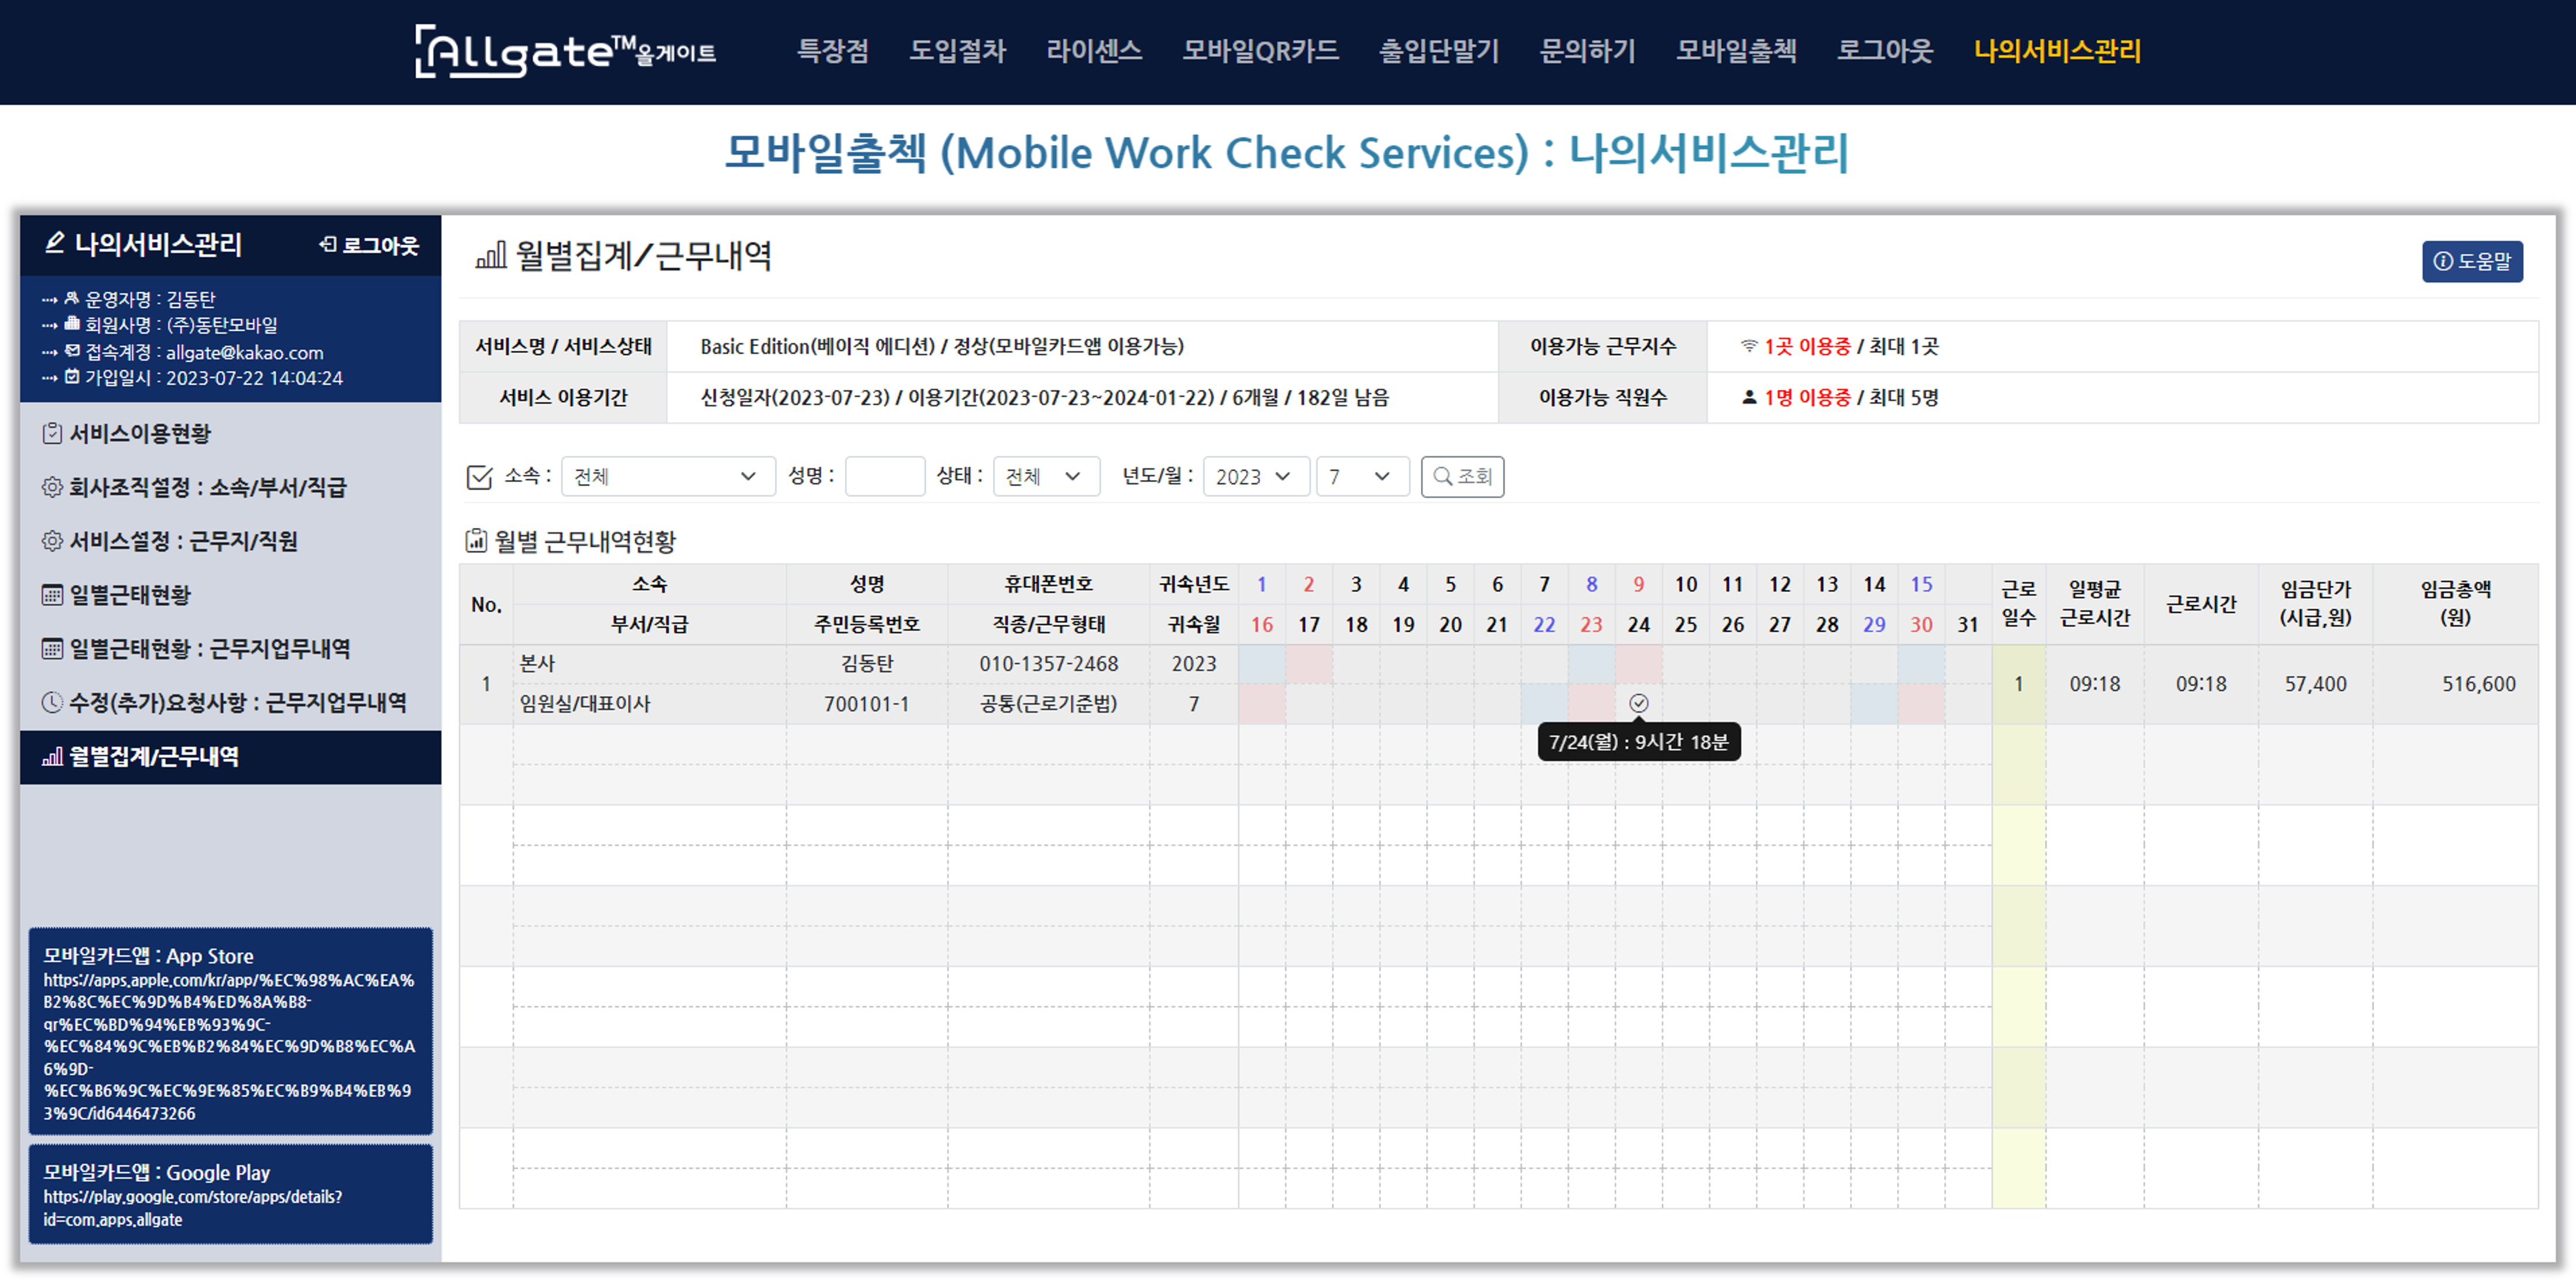This screenshot has width=2576, height=1285.
Task: Open the month 7 dropdown
Action: [1362, 477]
